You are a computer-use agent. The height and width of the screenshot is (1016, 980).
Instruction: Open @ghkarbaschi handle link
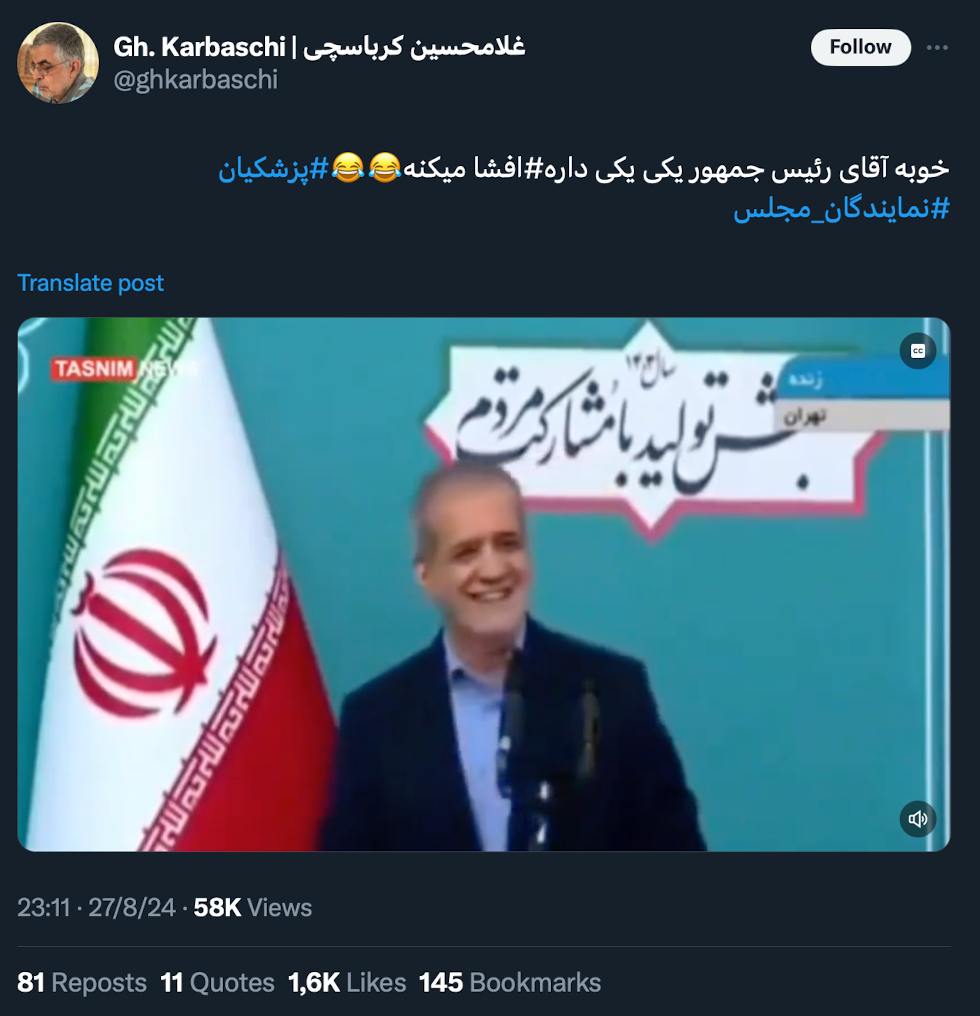point(195,80)
